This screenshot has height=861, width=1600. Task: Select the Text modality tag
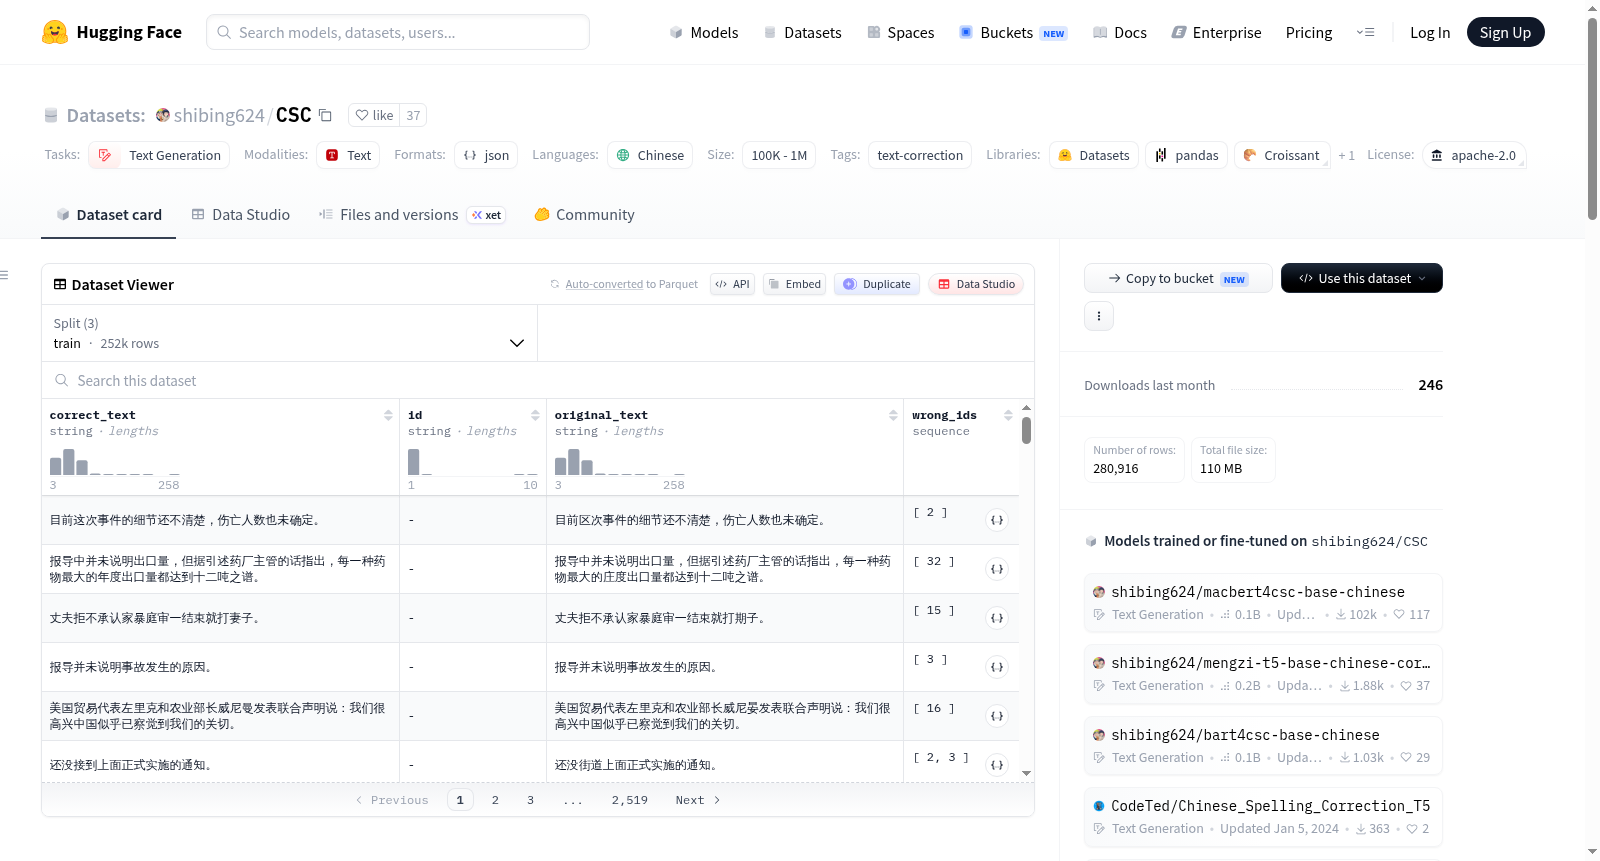348,155
